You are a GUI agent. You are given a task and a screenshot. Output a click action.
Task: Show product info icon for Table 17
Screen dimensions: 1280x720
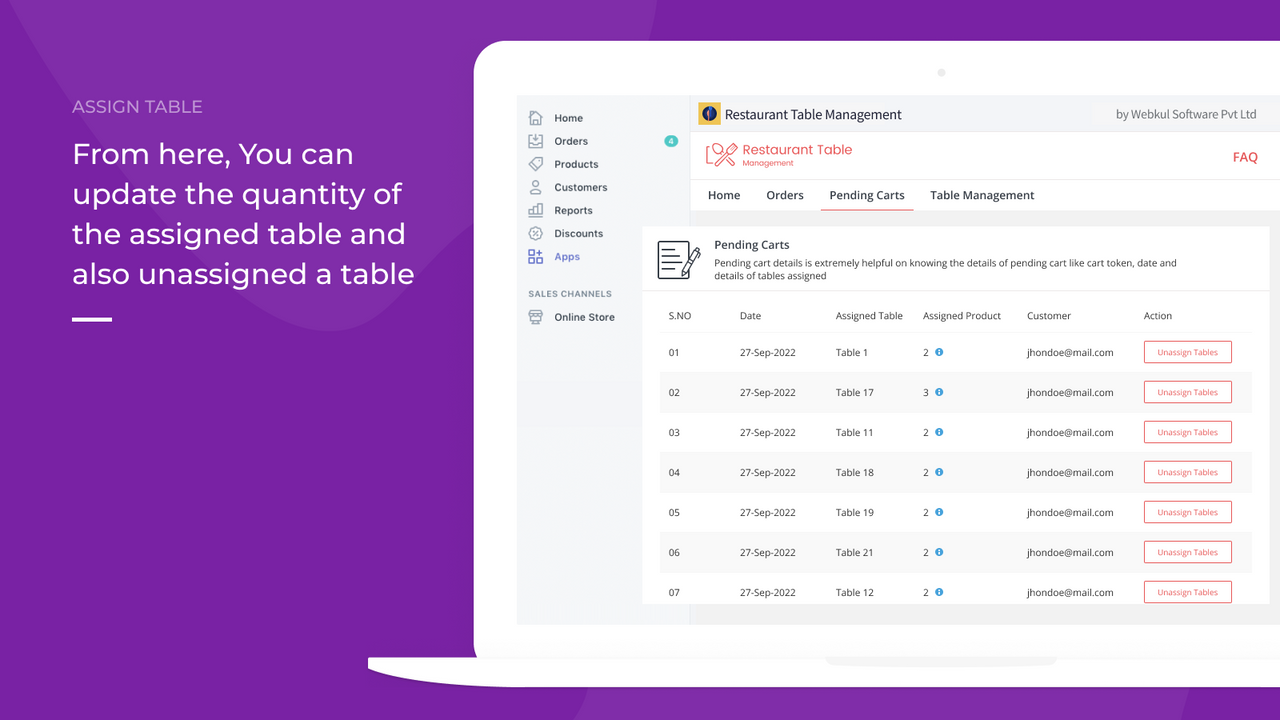[939, 392]
